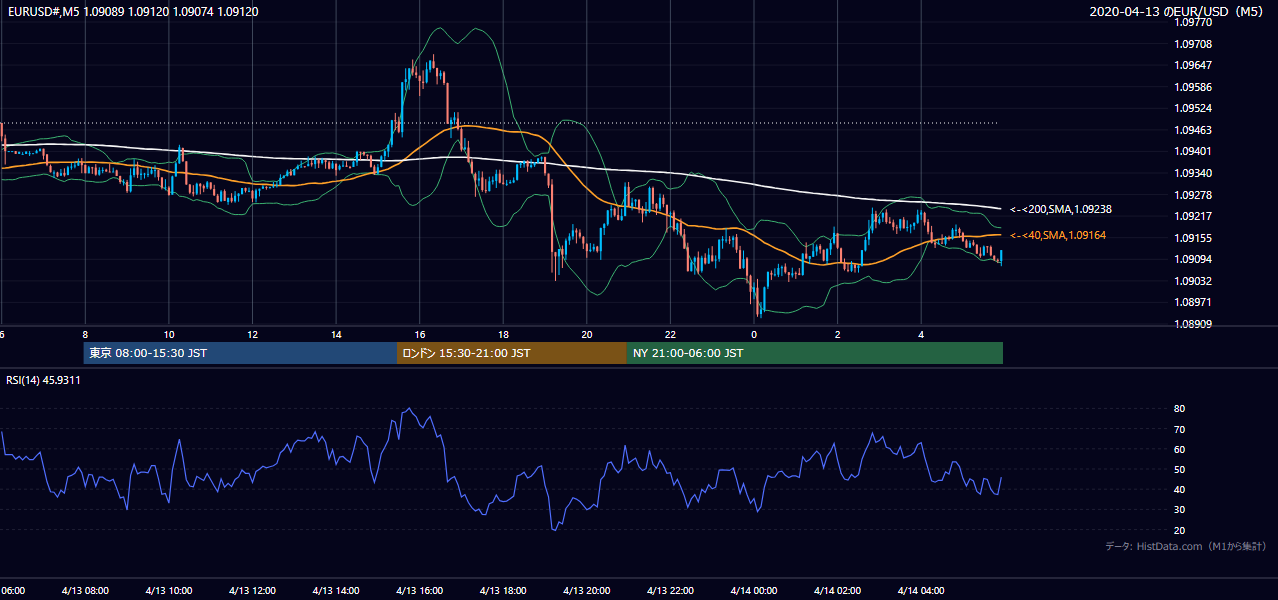This screenshot has width=1278, height=600.
Task: Click the bottom time label 4/13 12:00
Action: coord(252,590)
